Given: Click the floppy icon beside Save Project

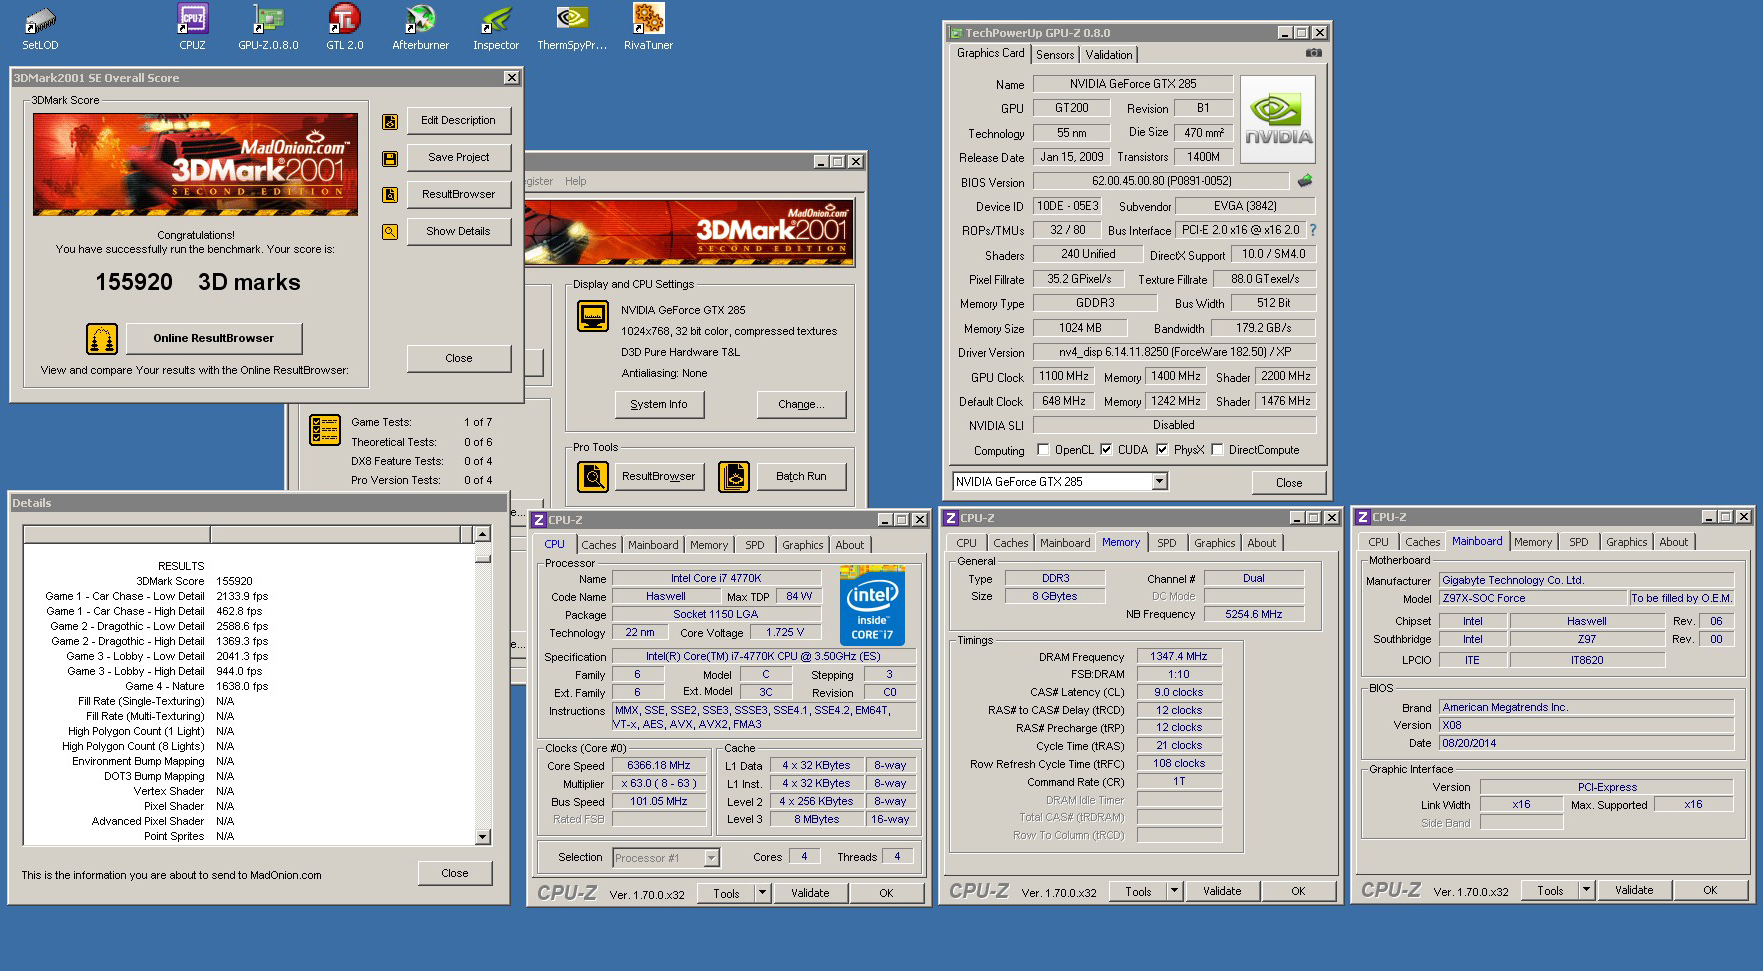Looking at the screenshot, I should pos(390,158).
